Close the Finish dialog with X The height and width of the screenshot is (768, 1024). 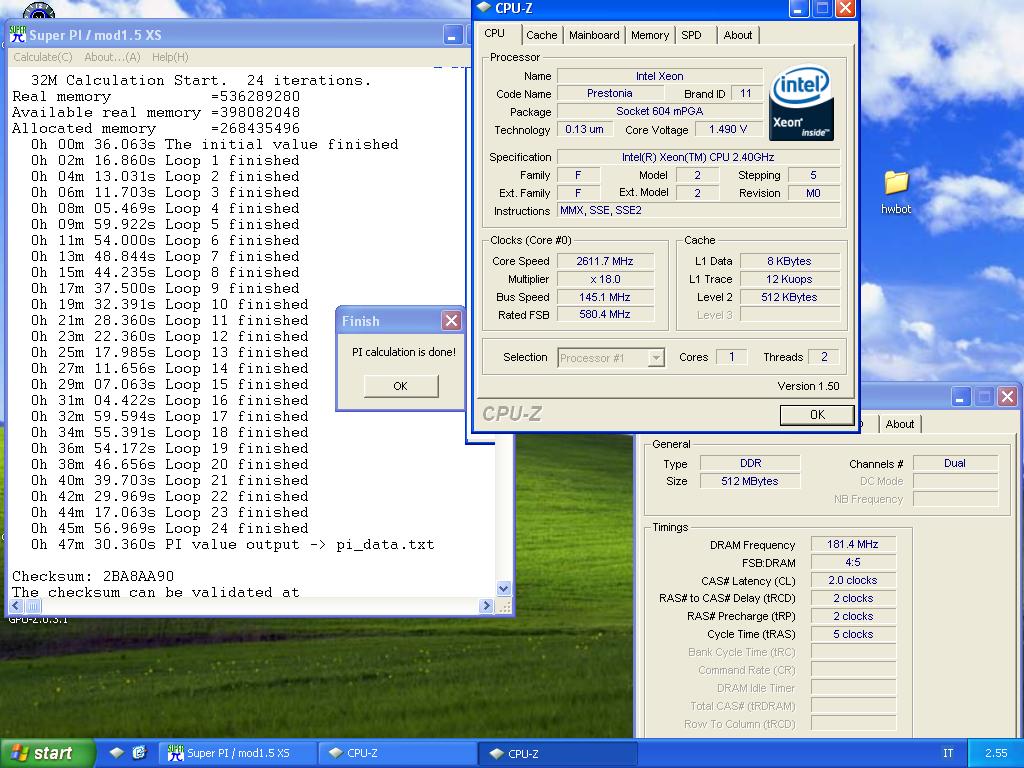pyautogui.click(x=451, y=321)
